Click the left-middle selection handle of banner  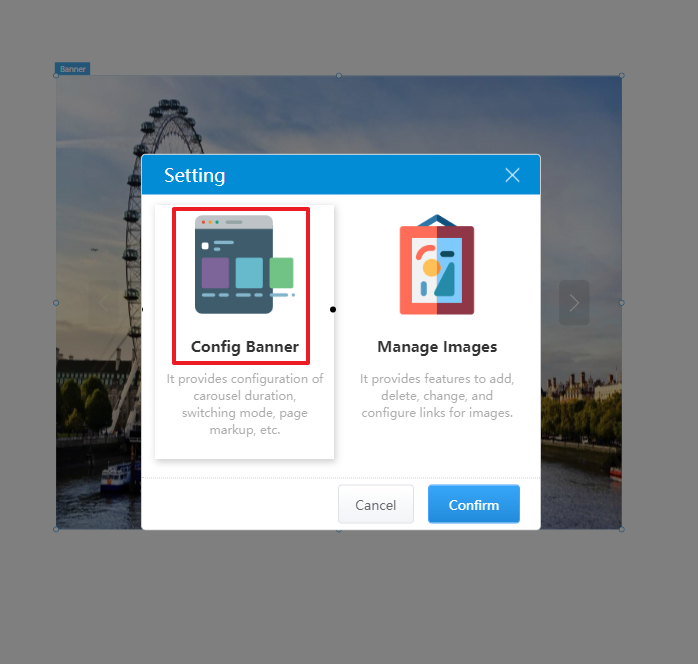click(x=56, y=303)
